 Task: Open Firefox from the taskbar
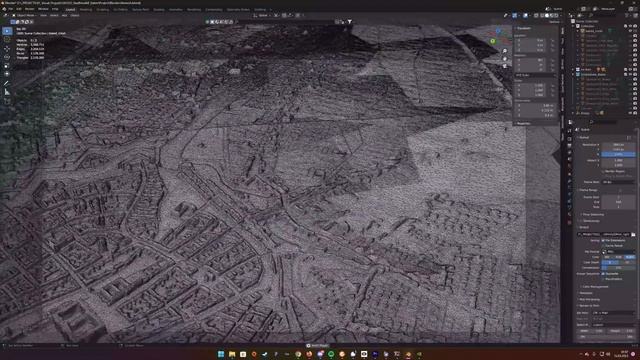pos(309,354)
